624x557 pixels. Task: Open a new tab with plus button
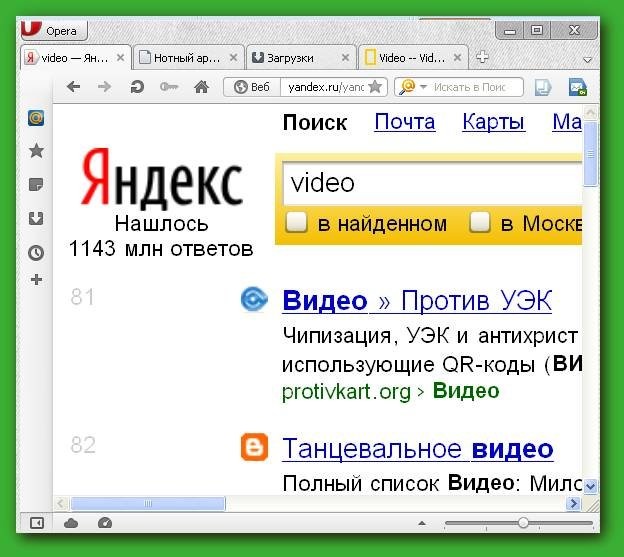482,57
